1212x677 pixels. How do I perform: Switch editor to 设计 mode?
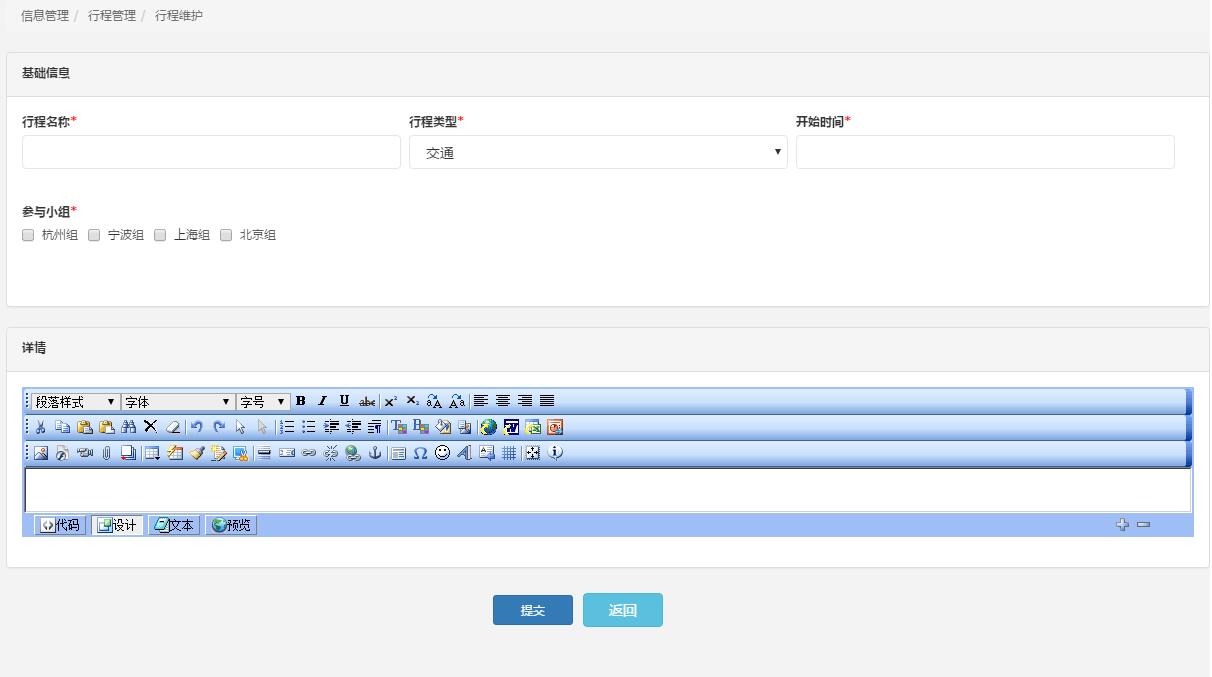coord(117,525)
